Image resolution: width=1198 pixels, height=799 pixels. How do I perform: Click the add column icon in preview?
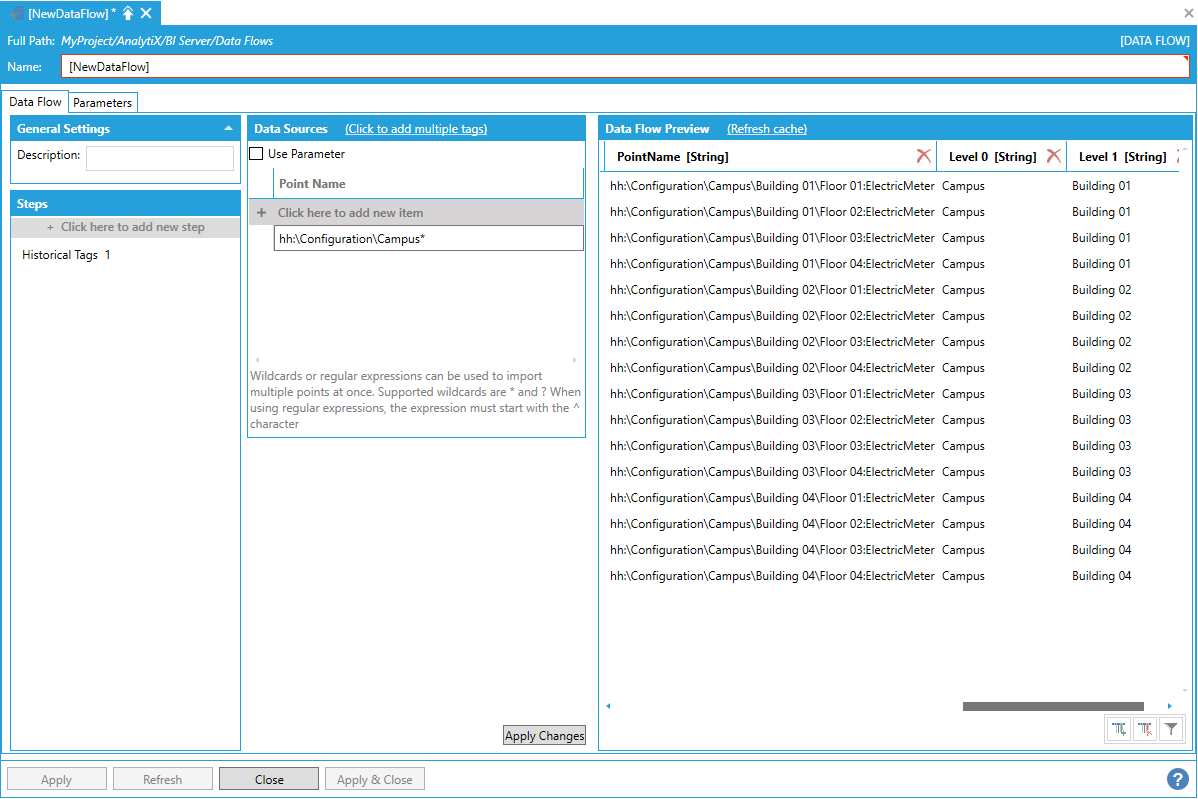point(1119,730)
